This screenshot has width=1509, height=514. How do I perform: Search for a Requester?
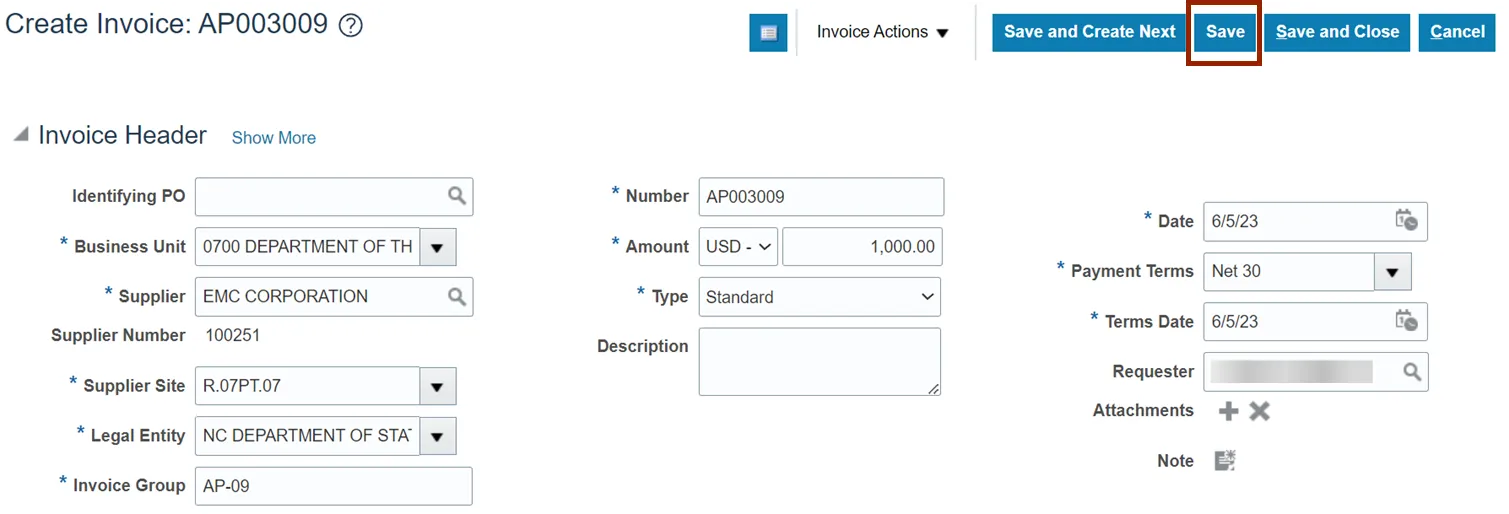click(1412, 371)
